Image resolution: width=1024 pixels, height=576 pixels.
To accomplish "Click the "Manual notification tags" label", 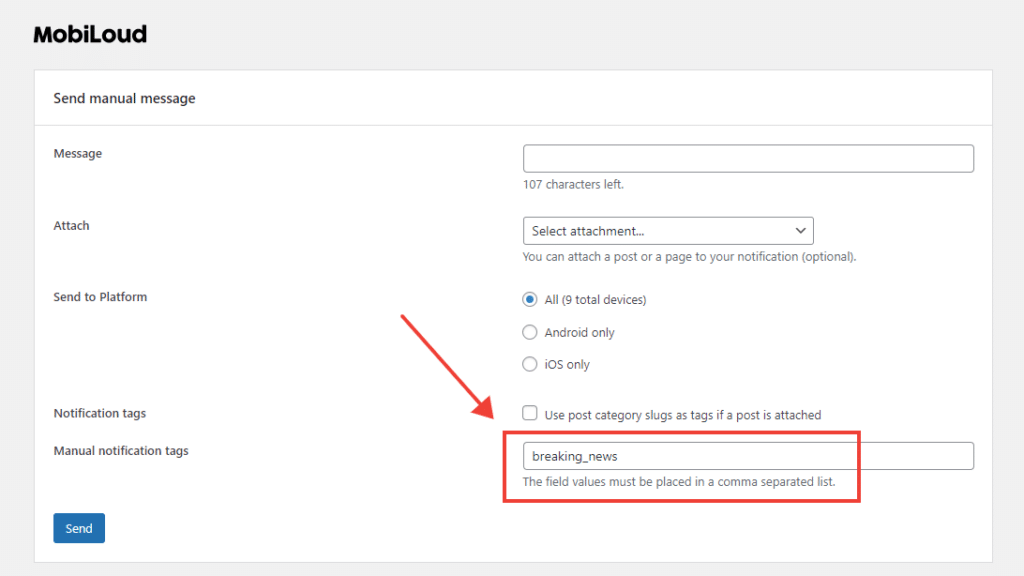I will pyautogui.click(x=121, y=451).
